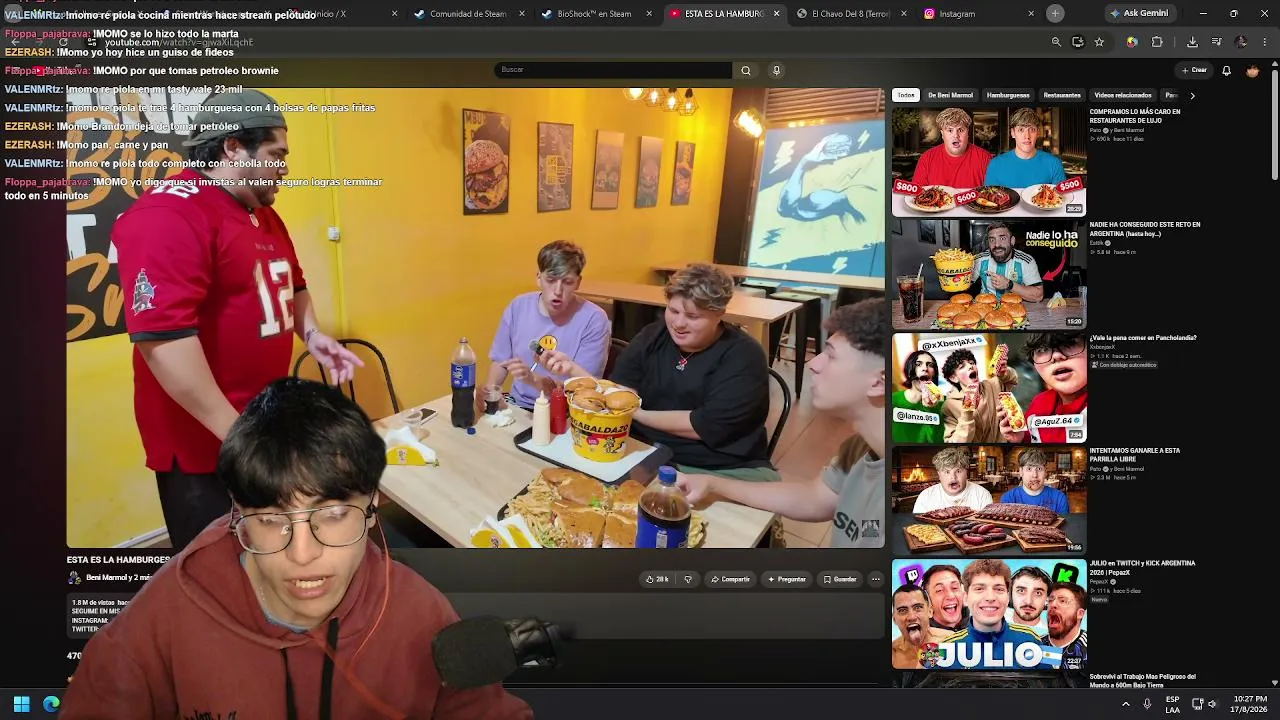Viewport: 1280px width, 720px height.
Task: Click the taskbar microphone icon
Action: pos(1147,704)
